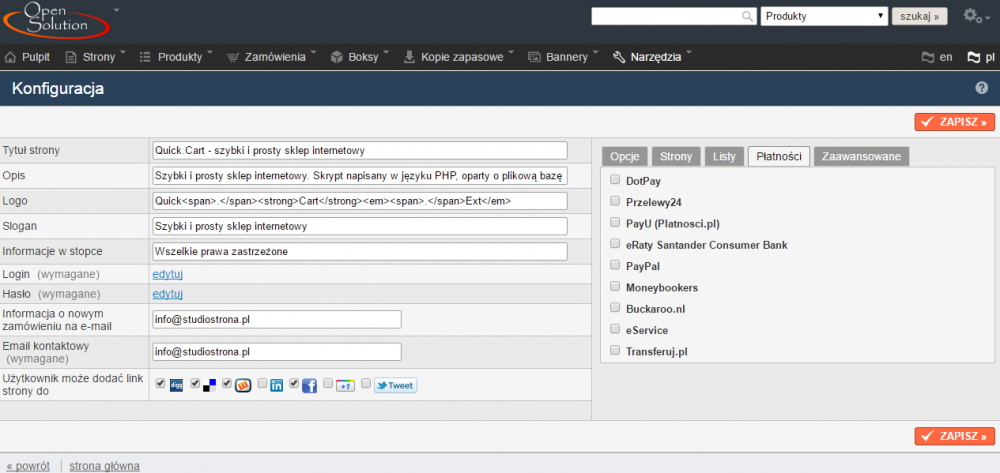1000x473 pixels.
Task: Expand the dropdown arrow beside gear
Action: pyautogui.click(x=988, y=19)
